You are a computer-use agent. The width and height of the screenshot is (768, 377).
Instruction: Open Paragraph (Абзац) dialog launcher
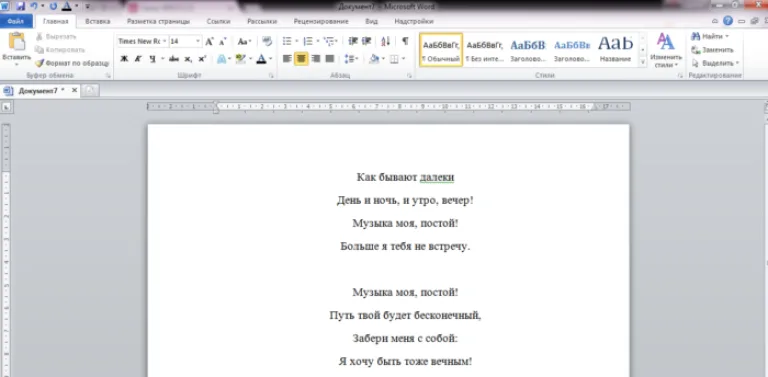[409, 76]
